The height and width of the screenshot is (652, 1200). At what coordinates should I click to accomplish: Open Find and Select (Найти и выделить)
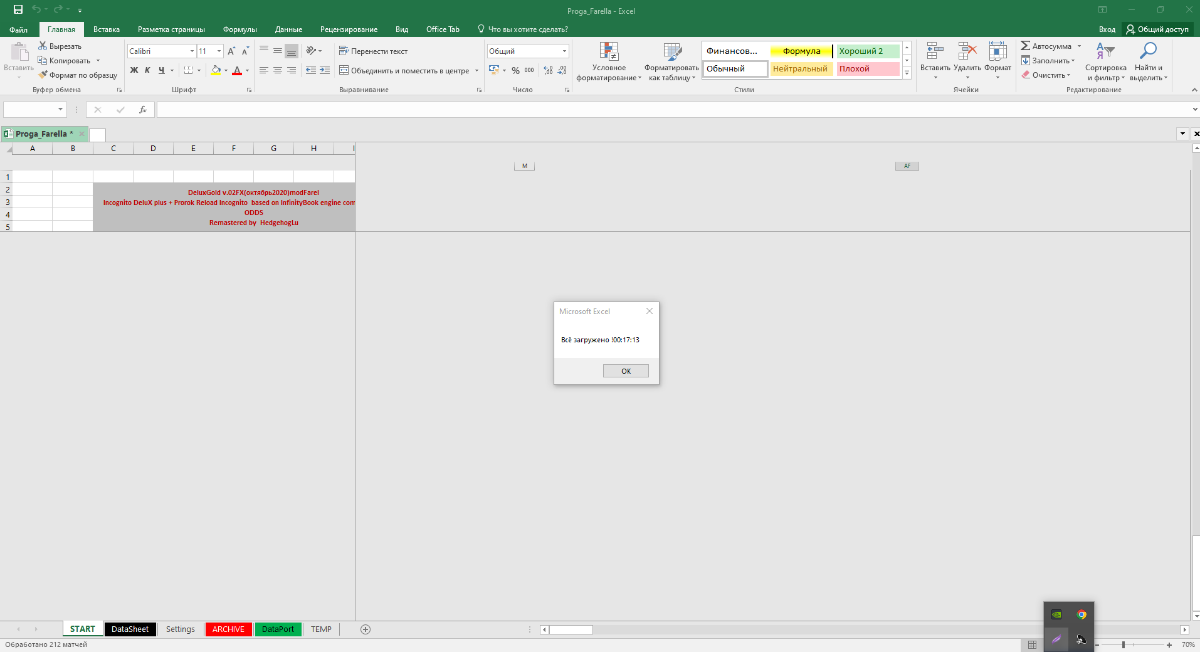tap(1148, 62)
